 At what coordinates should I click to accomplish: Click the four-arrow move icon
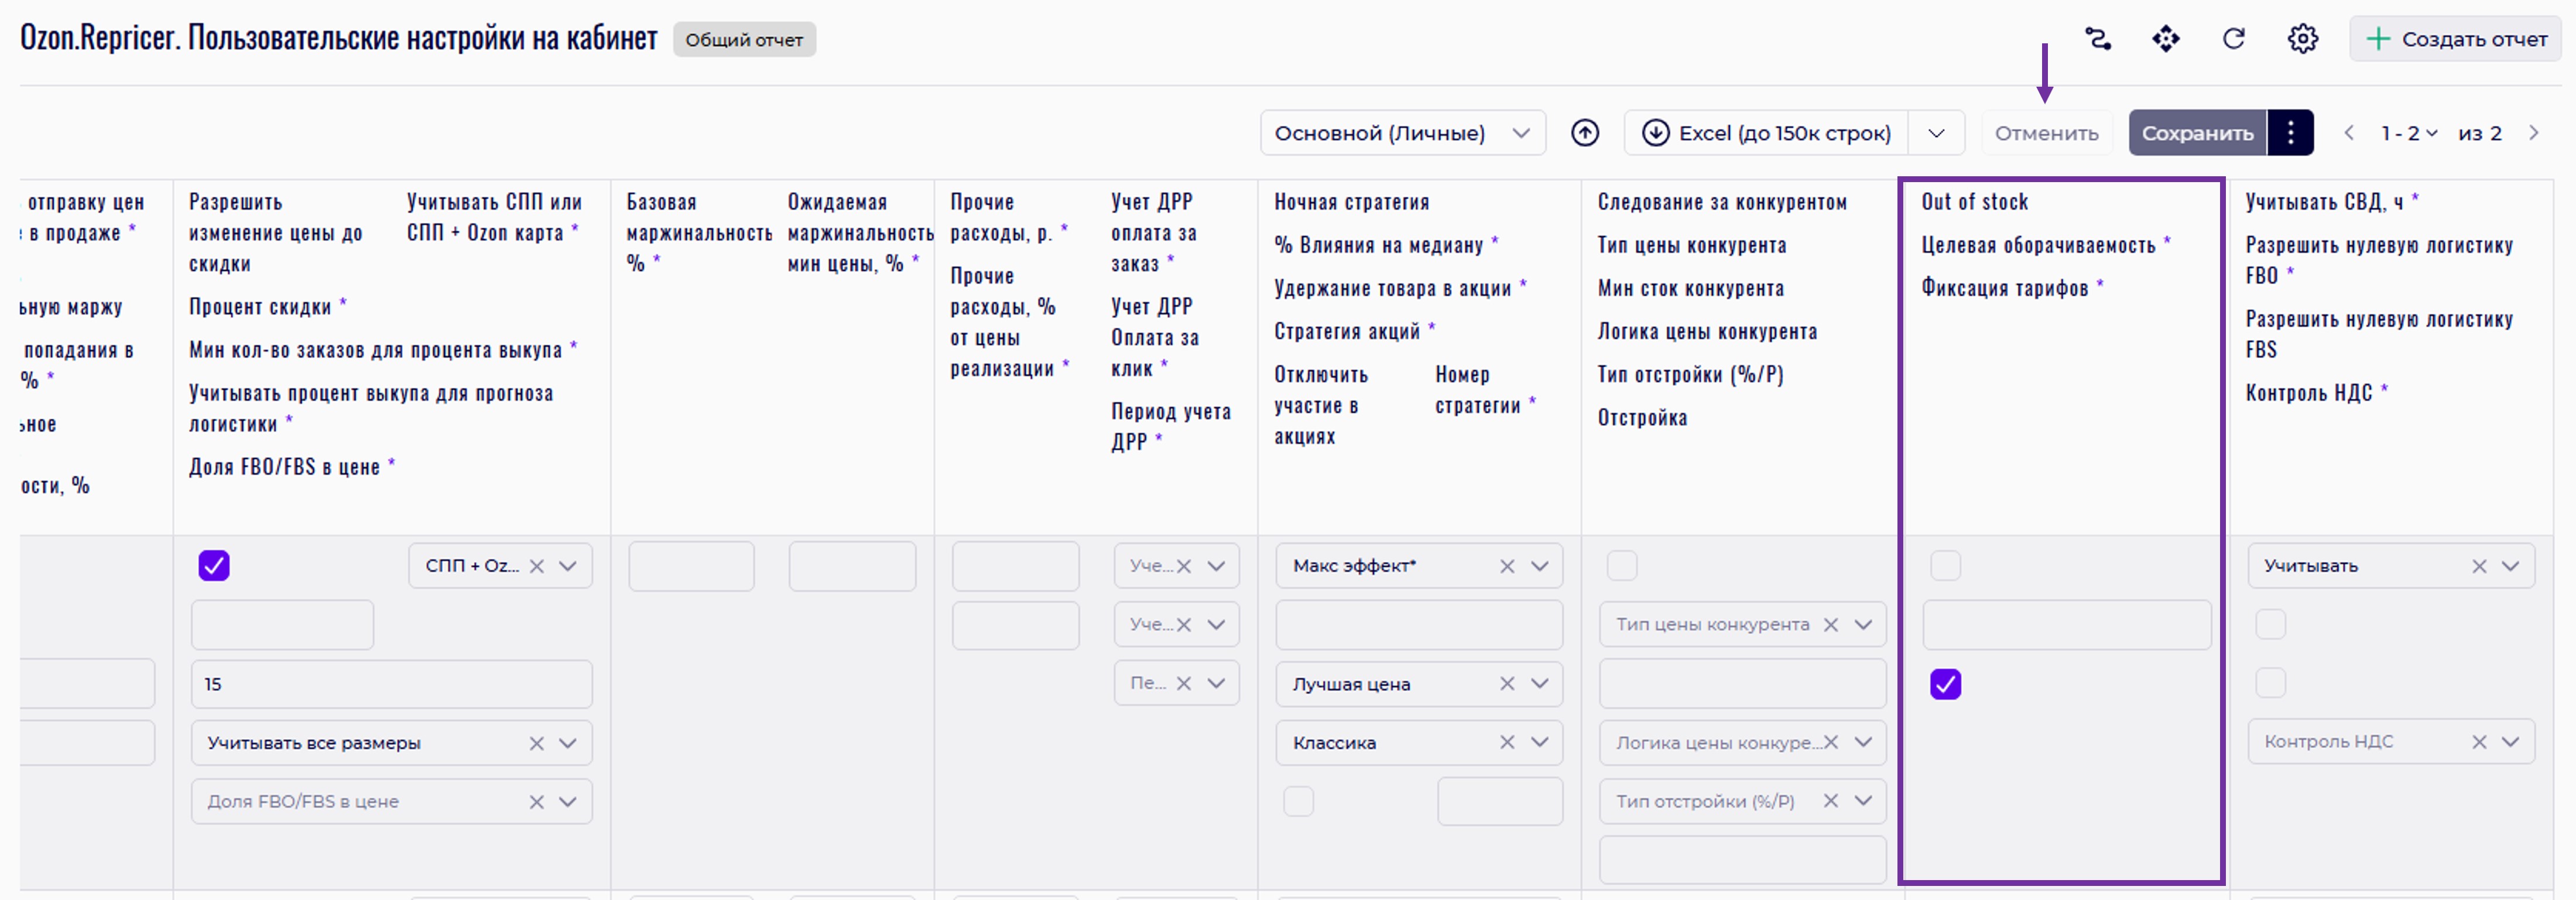2165,39
